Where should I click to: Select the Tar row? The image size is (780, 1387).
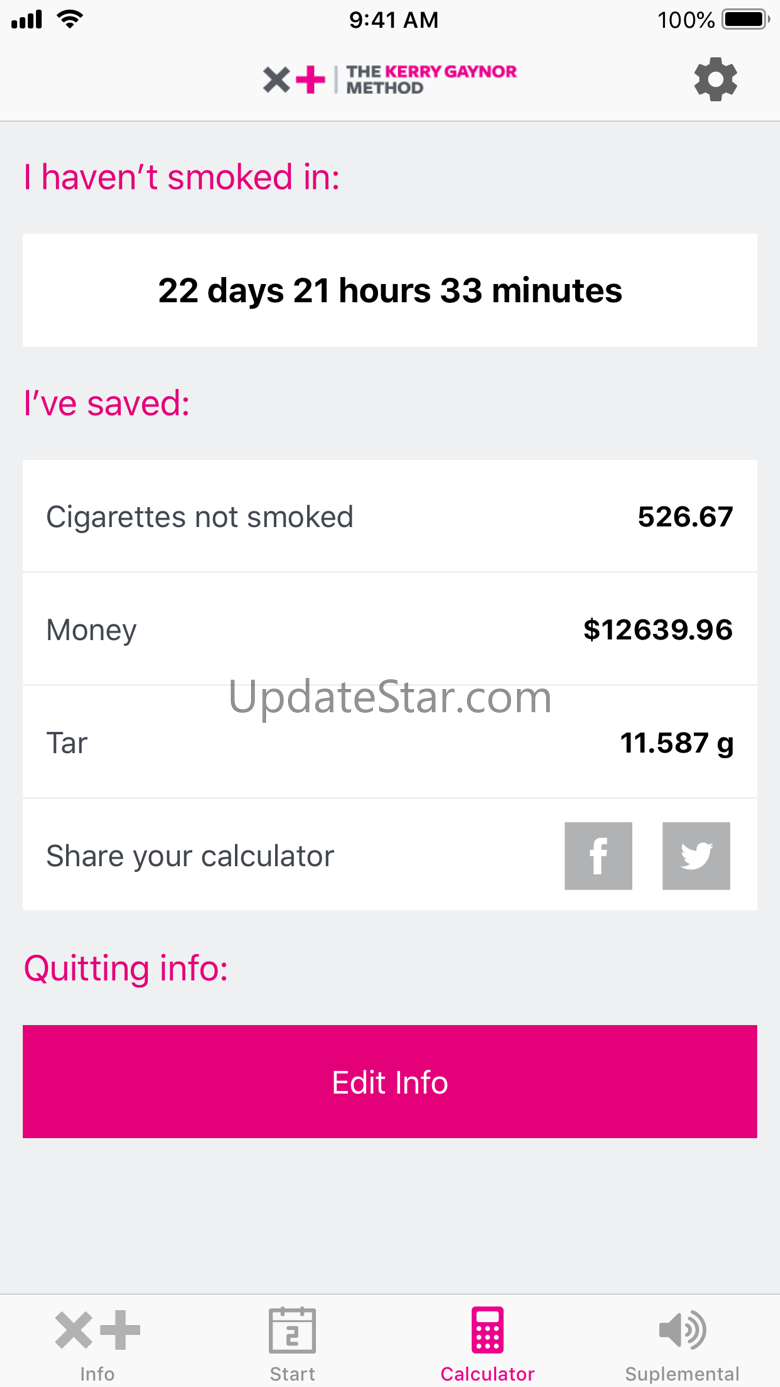tap(390, 742)
